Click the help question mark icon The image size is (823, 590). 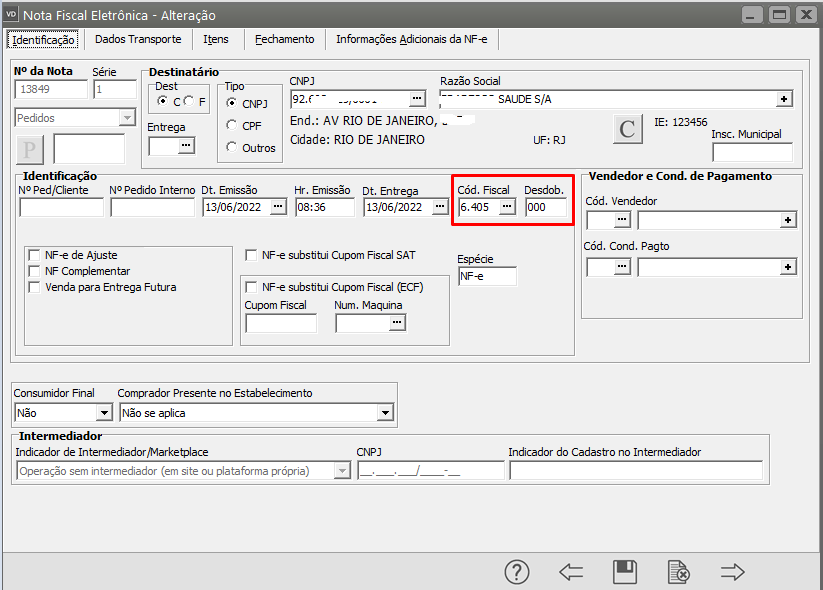(516, 572)
